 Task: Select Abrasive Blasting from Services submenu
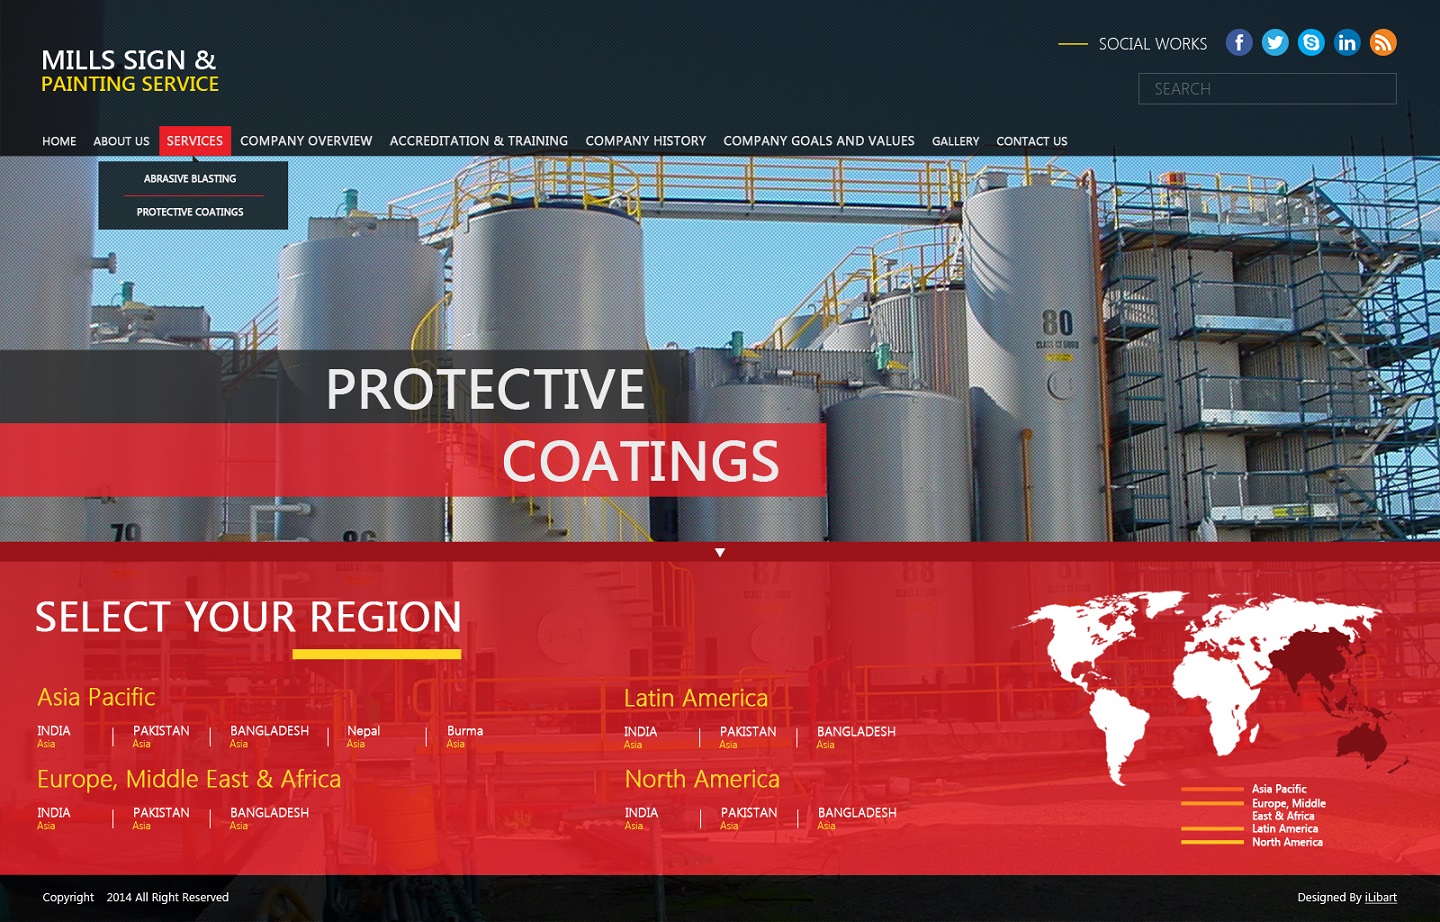click(190, 179)
